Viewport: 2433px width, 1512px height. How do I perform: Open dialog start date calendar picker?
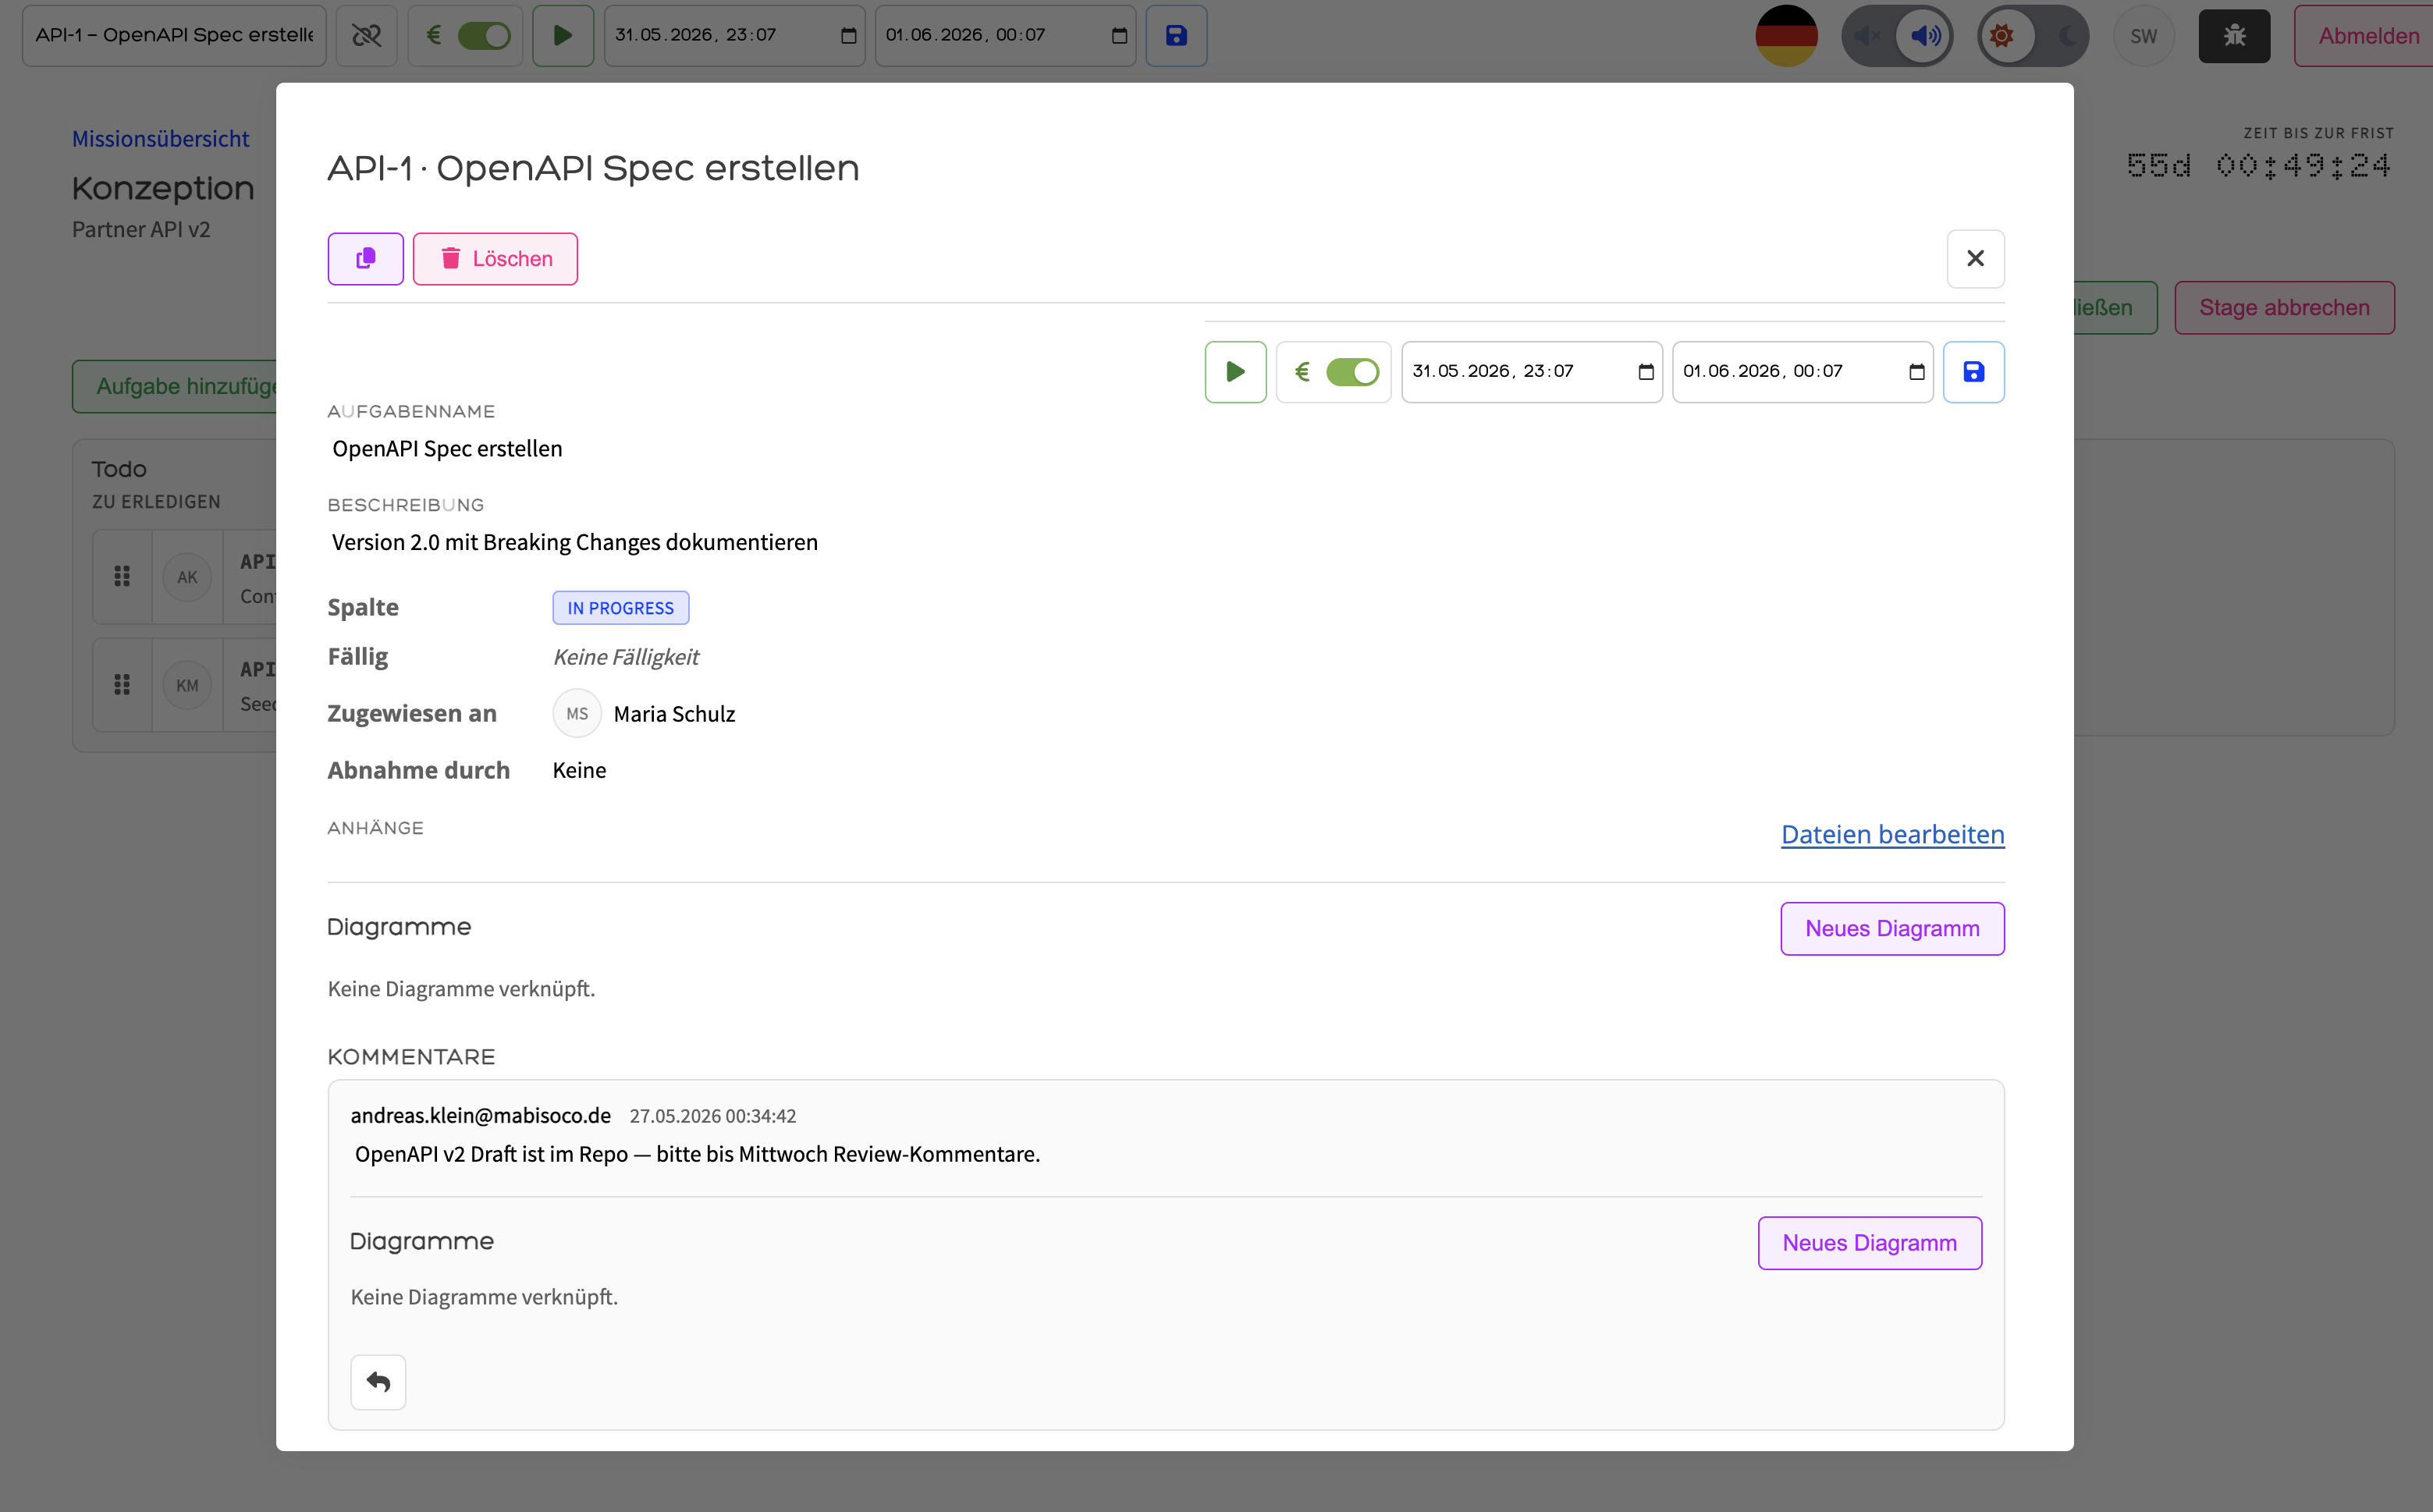[1646, 372]
